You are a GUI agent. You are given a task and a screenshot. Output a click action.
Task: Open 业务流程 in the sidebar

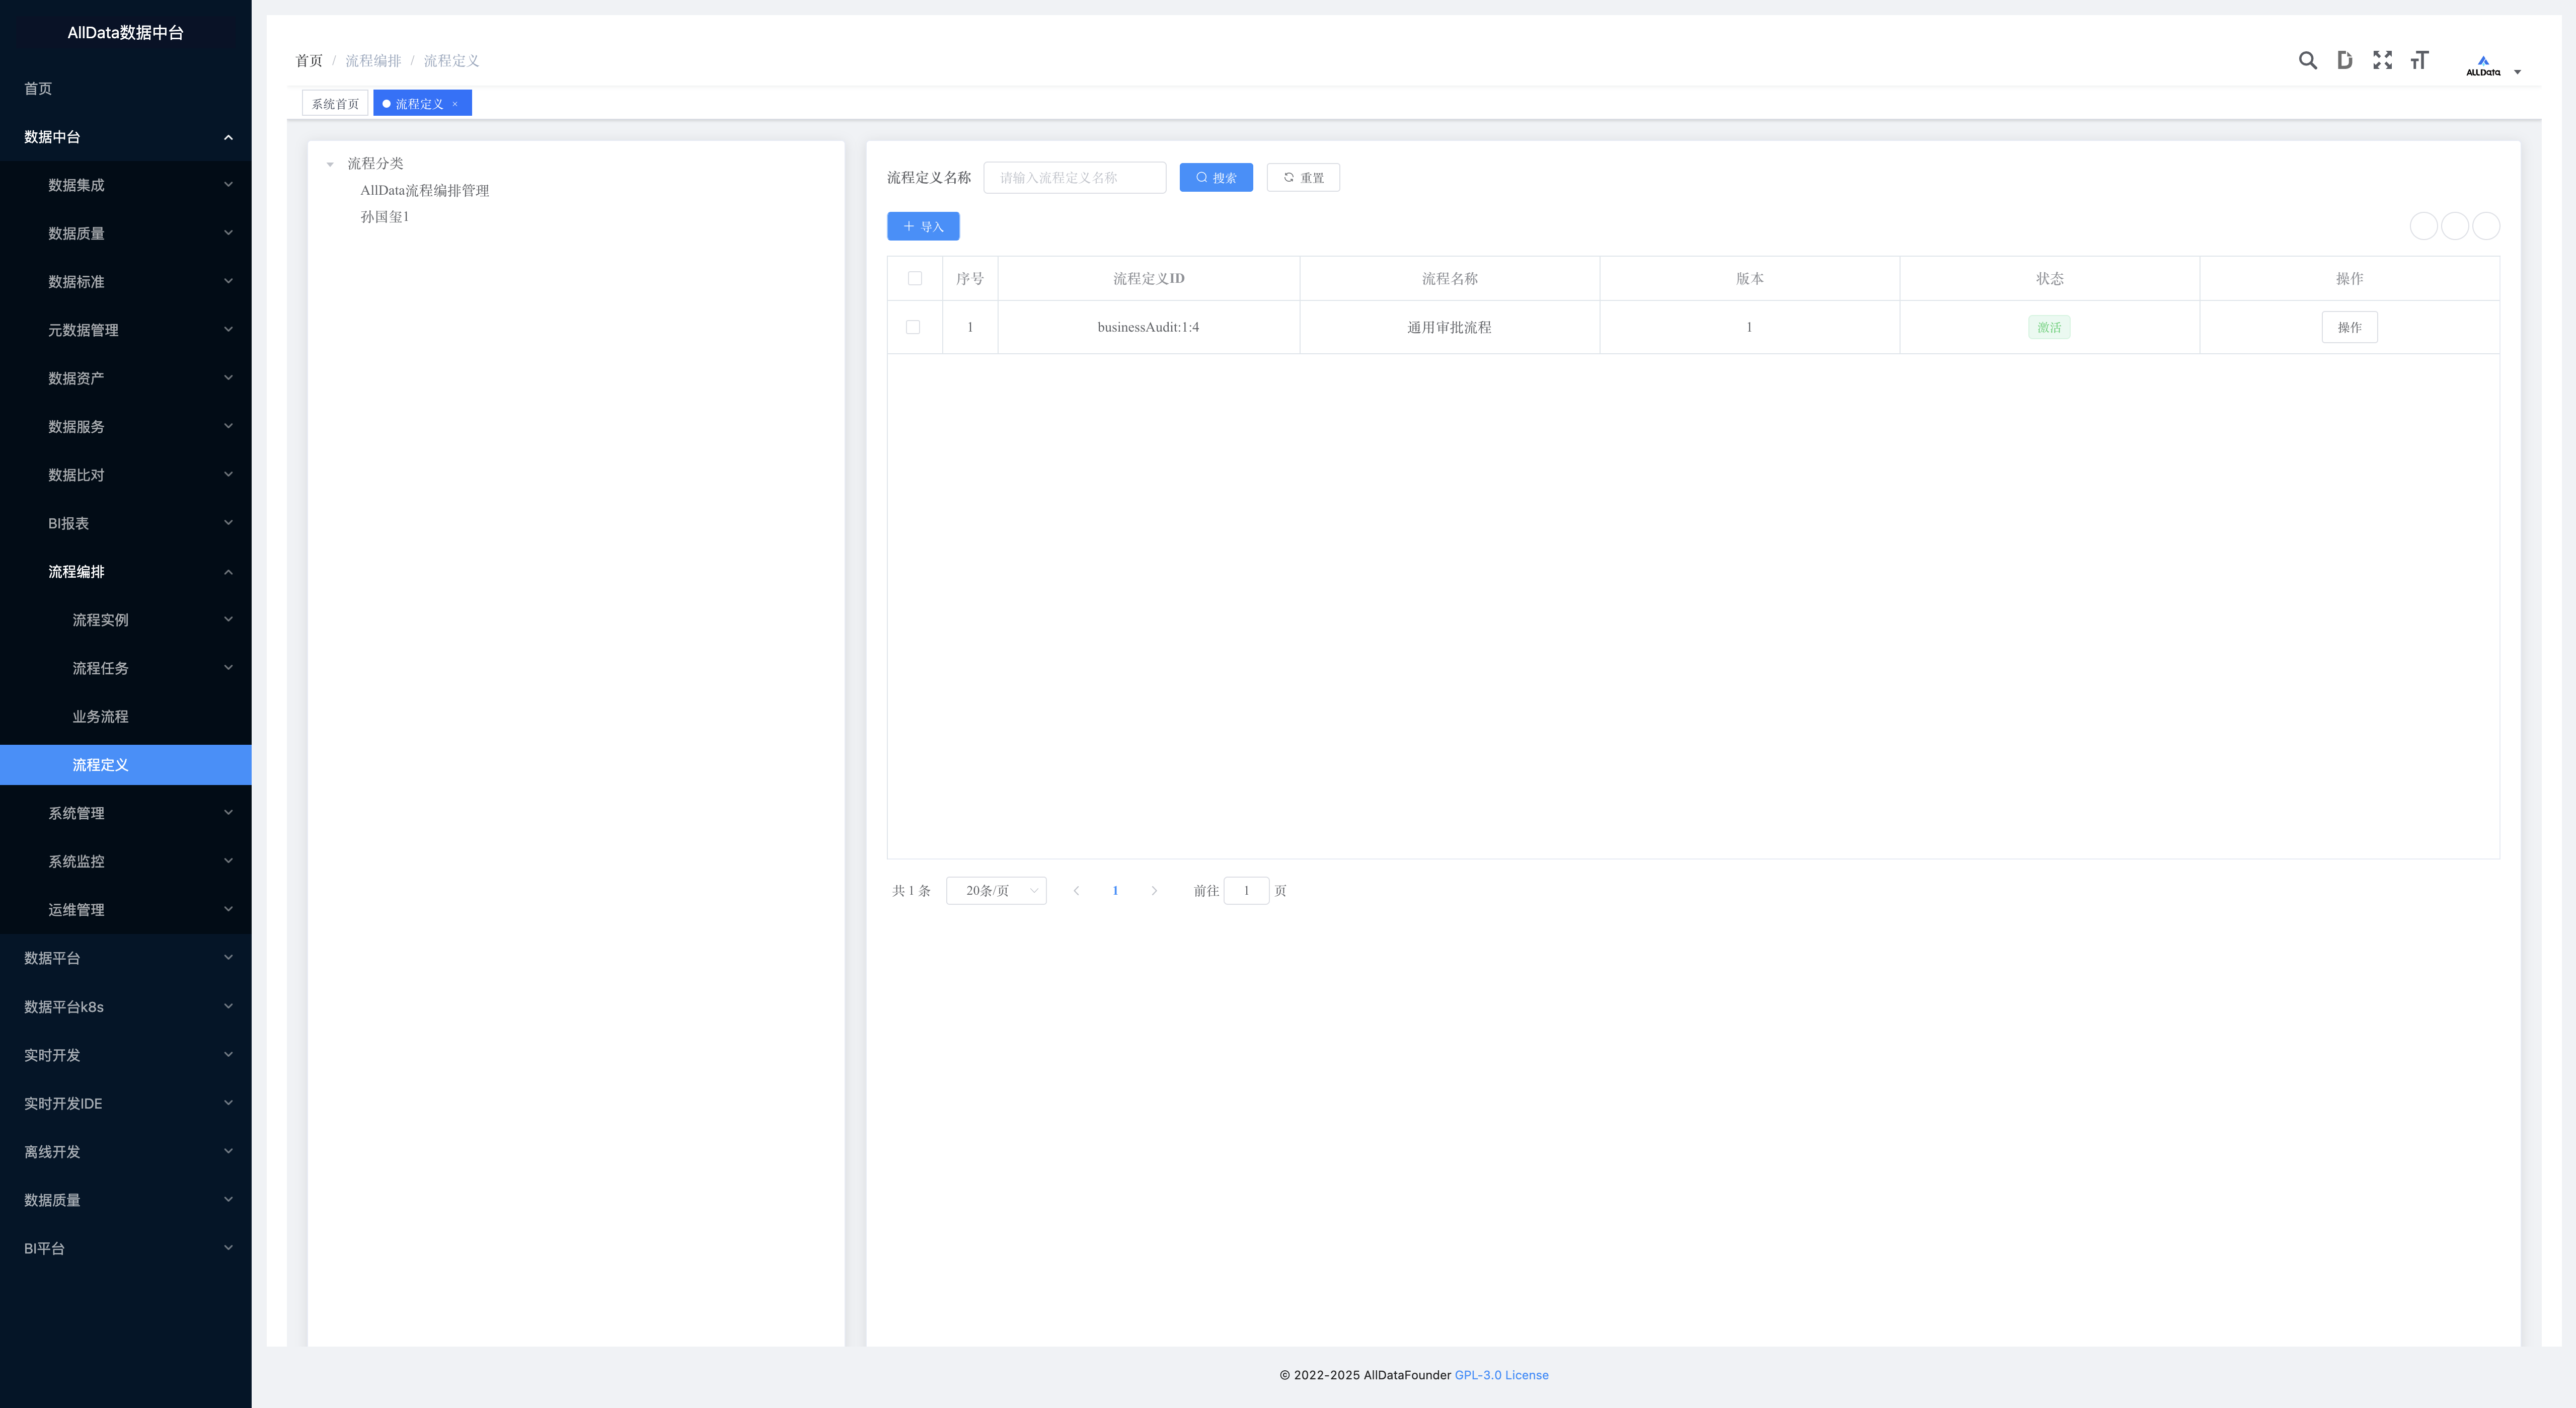(125, 717)
